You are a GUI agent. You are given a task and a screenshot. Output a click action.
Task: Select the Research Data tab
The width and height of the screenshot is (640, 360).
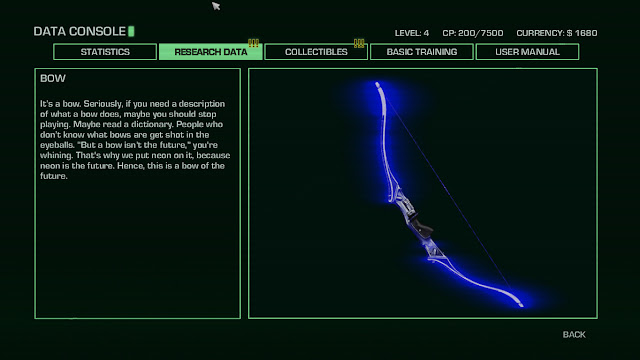click(211, 52)
